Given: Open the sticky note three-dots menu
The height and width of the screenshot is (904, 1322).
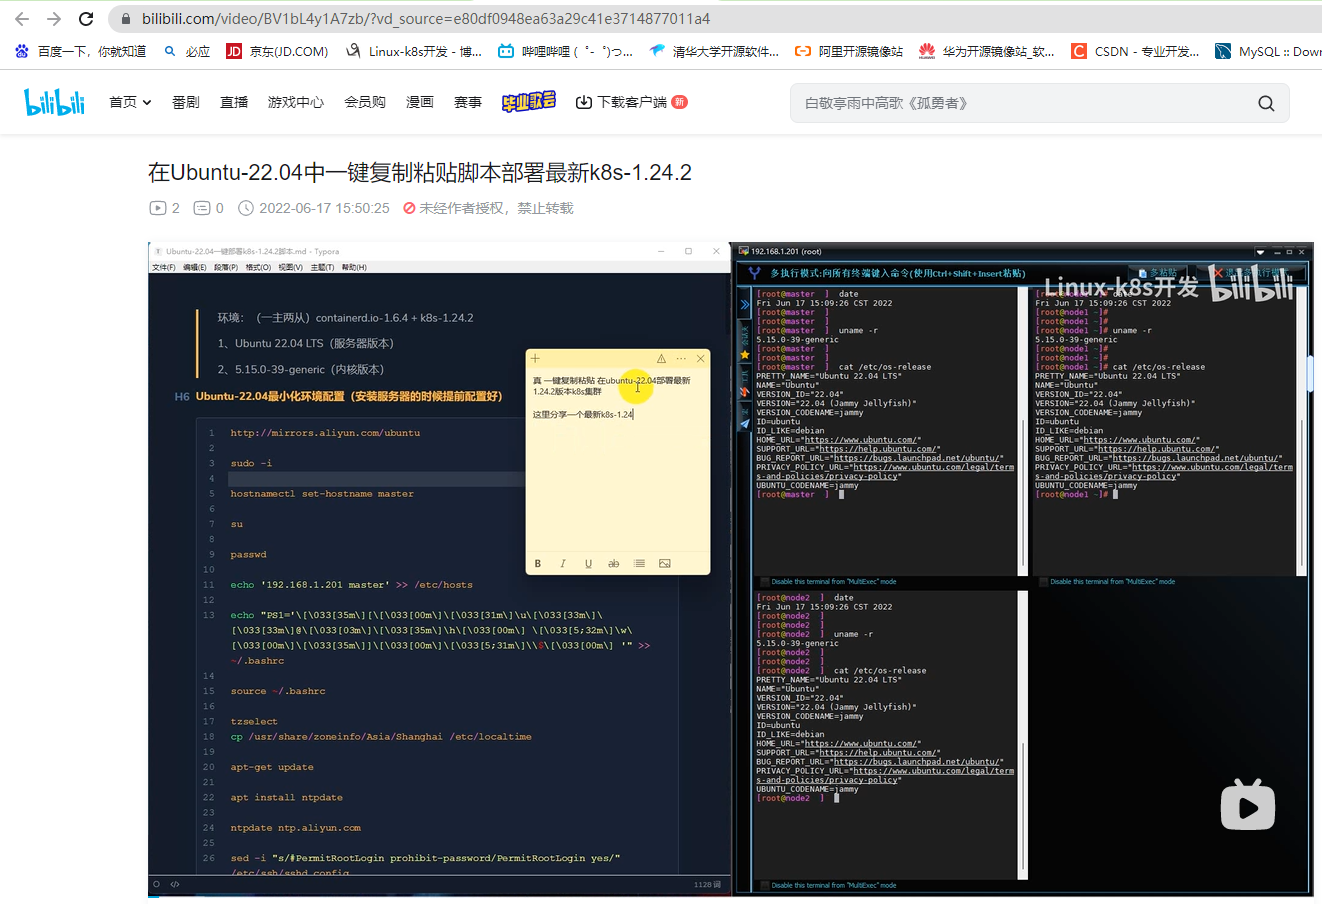Looking at the screenshot, I should coord(681,358).
